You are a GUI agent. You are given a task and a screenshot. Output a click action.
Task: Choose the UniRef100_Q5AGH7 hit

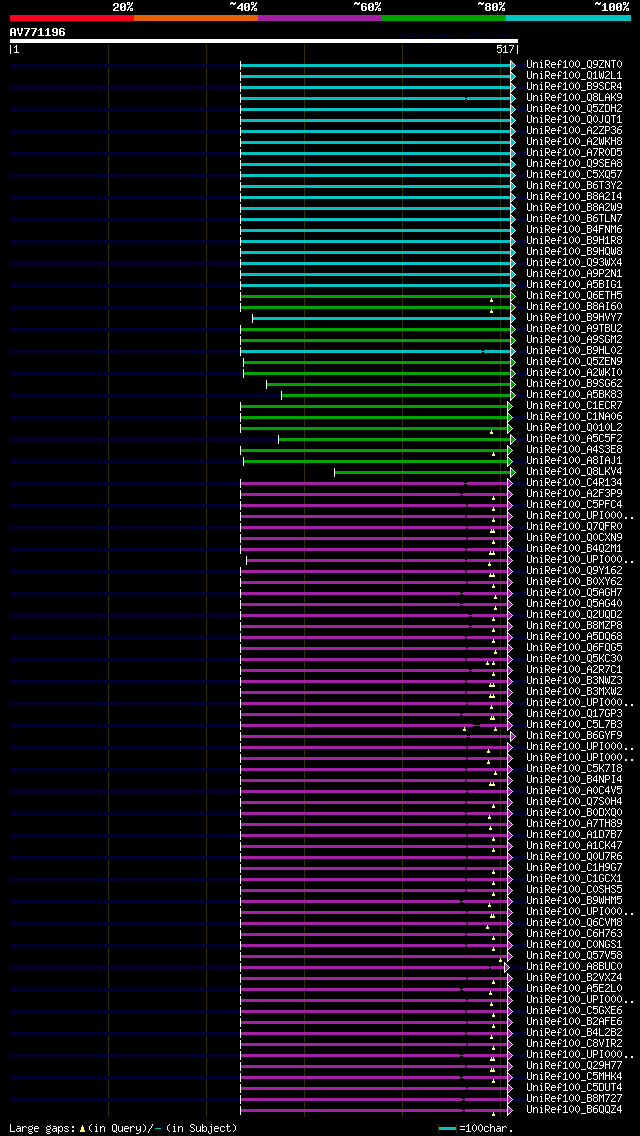click(574, 593)
